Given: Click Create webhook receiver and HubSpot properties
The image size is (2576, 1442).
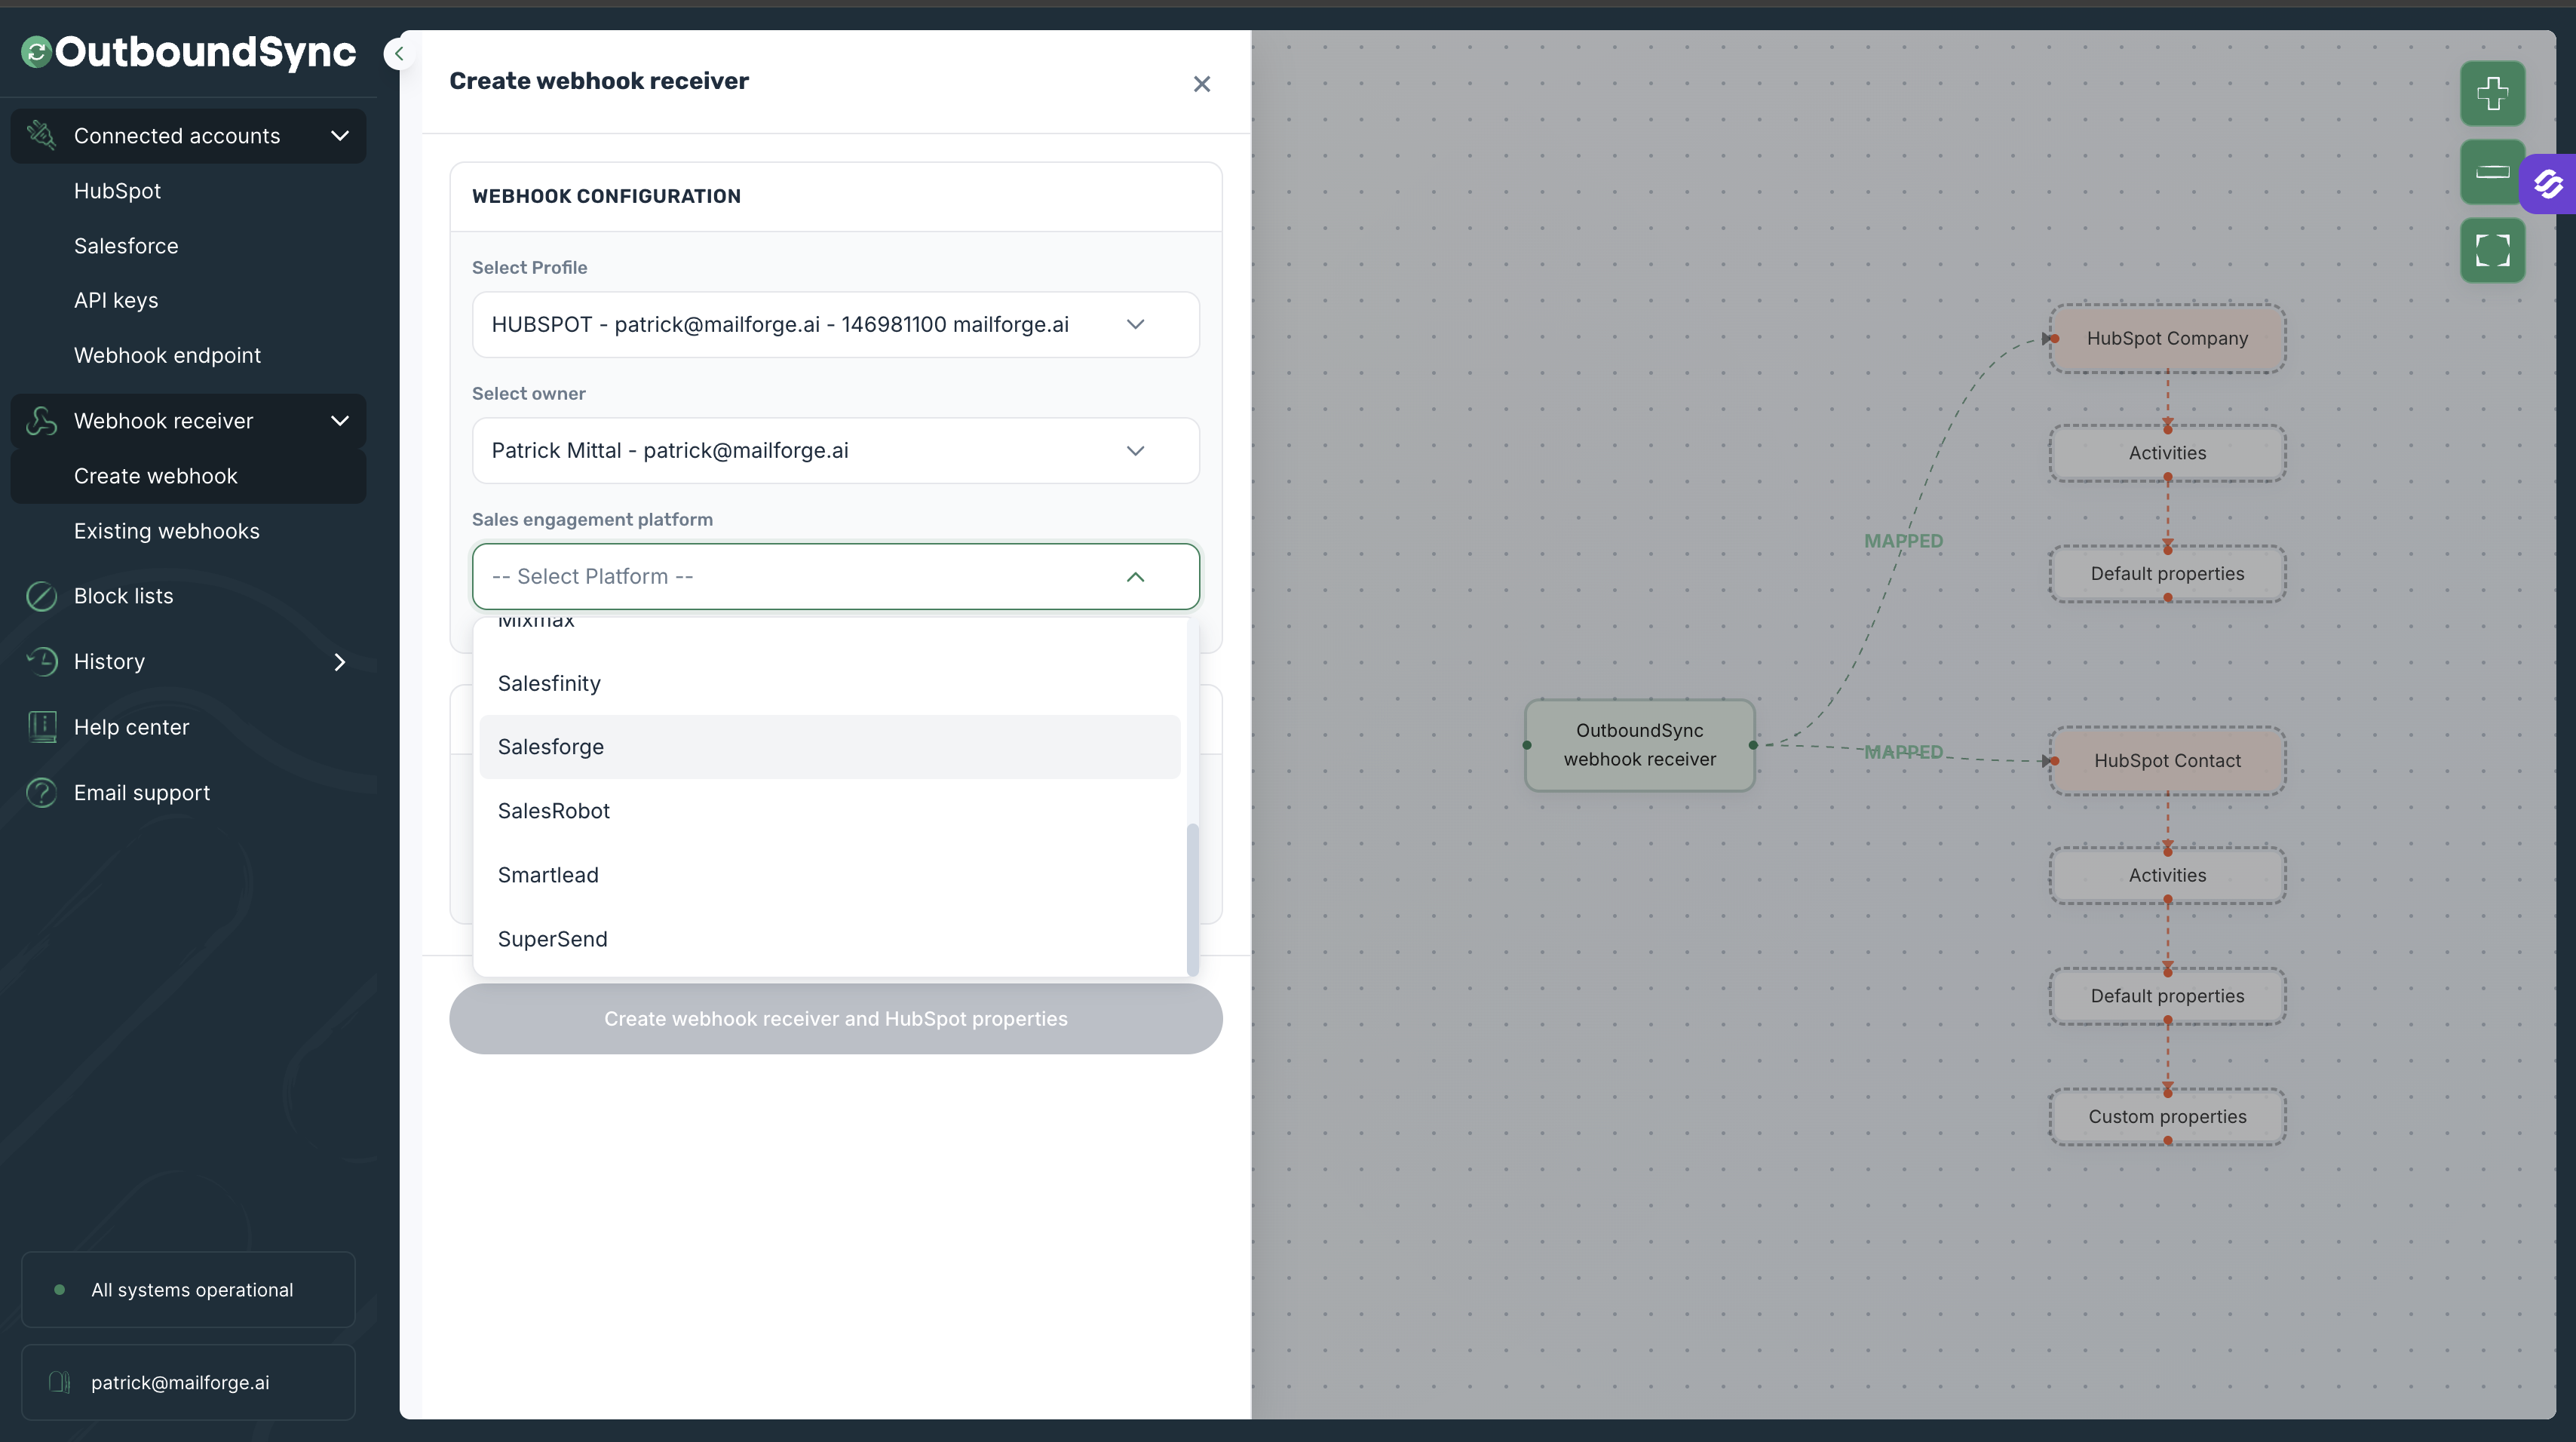Looking at the screenshot, I should click(x=835, y=1019).
